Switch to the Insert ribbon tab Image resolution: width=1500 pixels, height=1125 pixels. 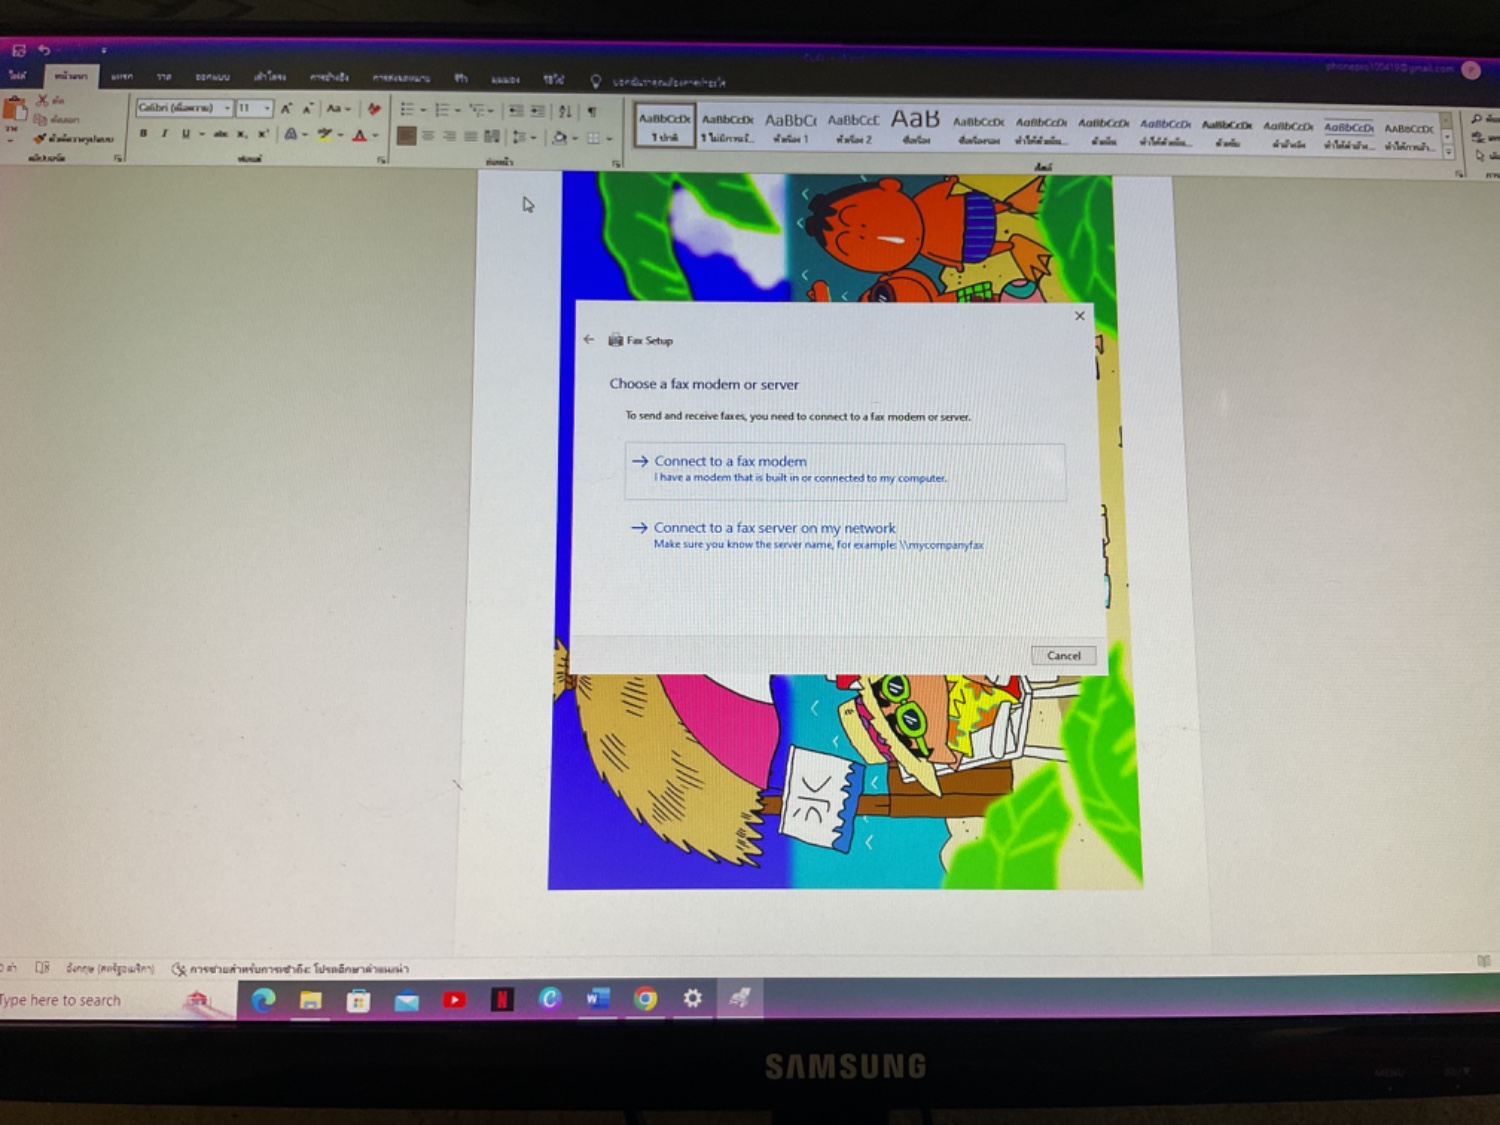[122, 76]
